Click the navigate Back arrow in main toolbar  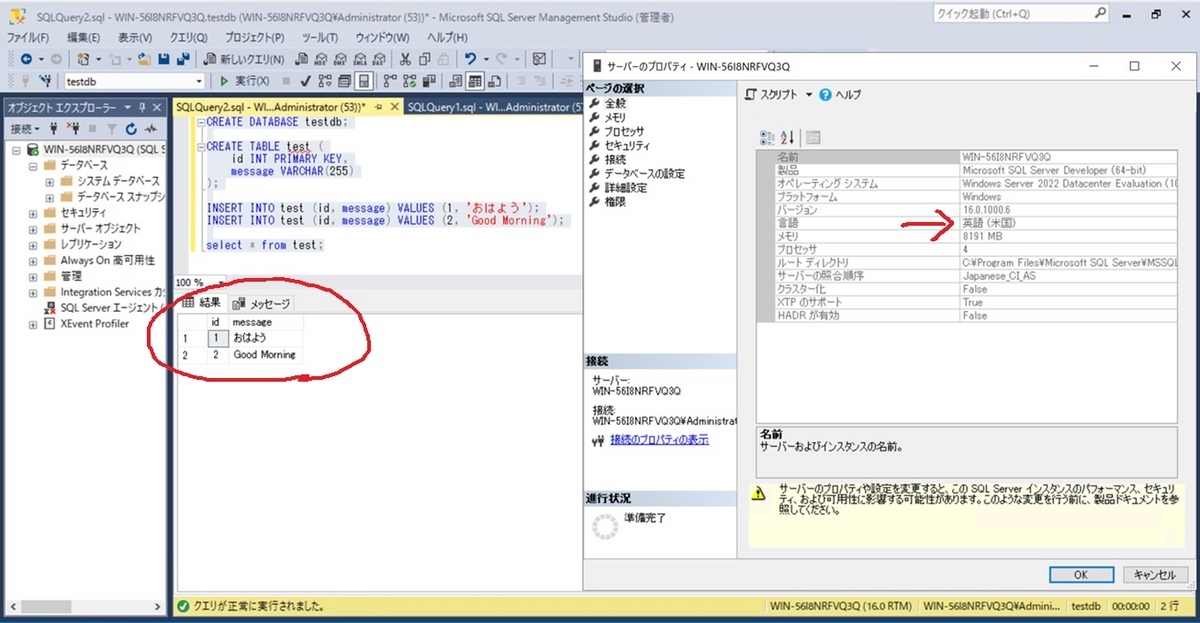coord(26,59)
